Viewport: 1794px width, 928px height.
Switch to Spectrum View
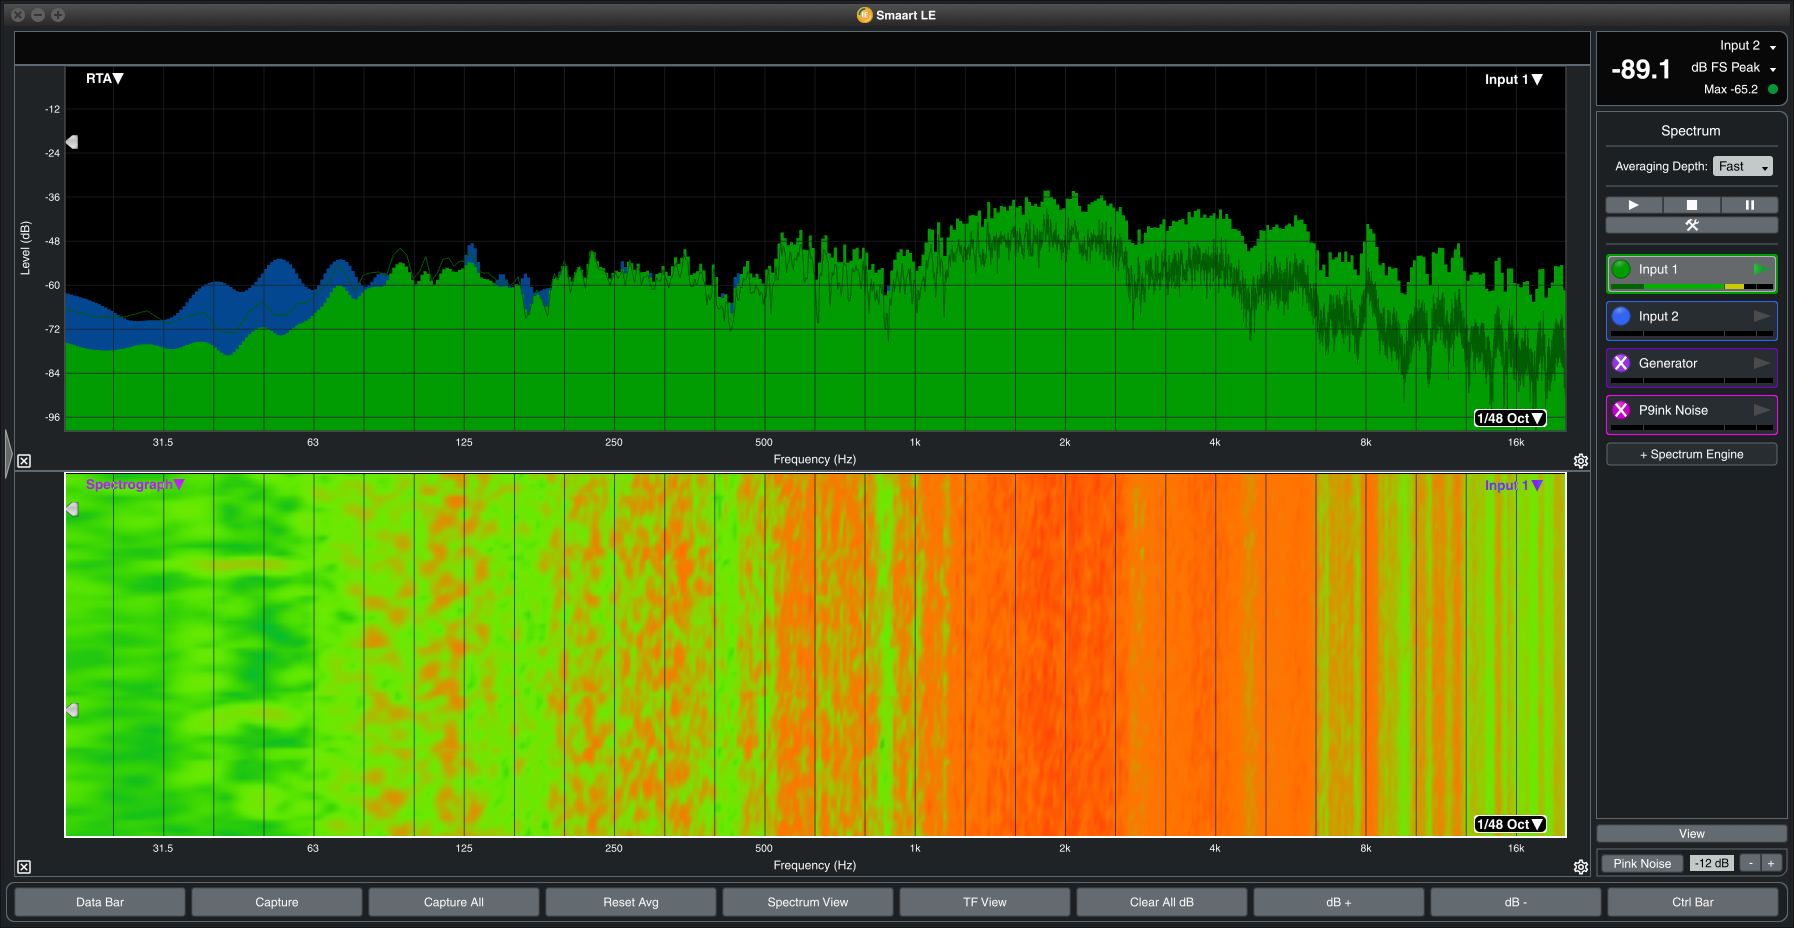point(808,902)
